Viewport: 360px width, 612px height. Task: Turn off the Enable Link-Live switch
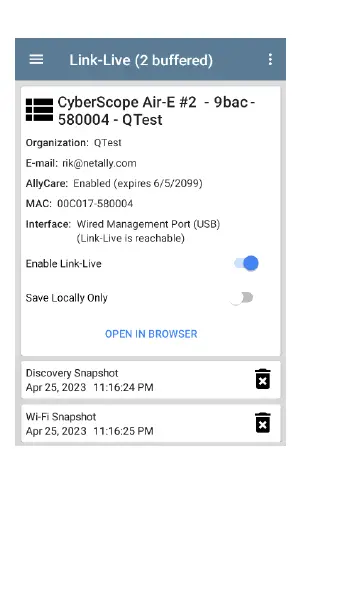(246, 263)
